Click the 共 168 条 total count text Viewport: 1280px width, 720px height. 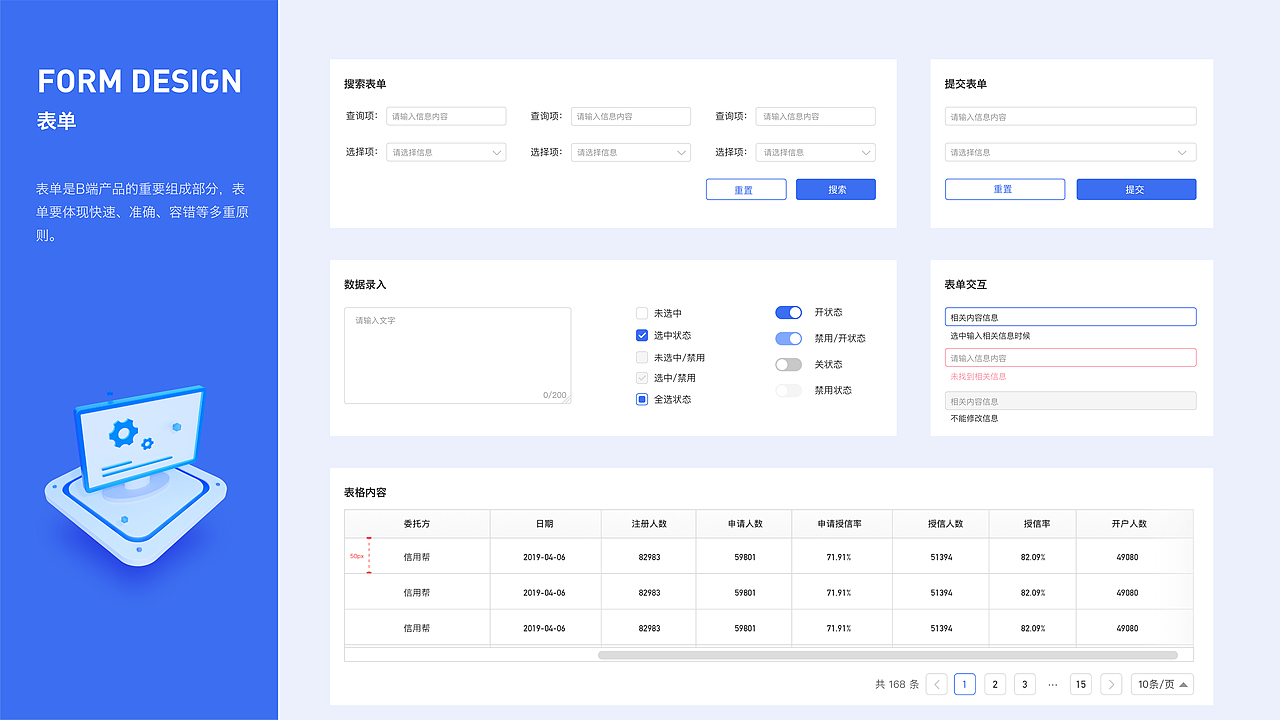tap(896, 684)
